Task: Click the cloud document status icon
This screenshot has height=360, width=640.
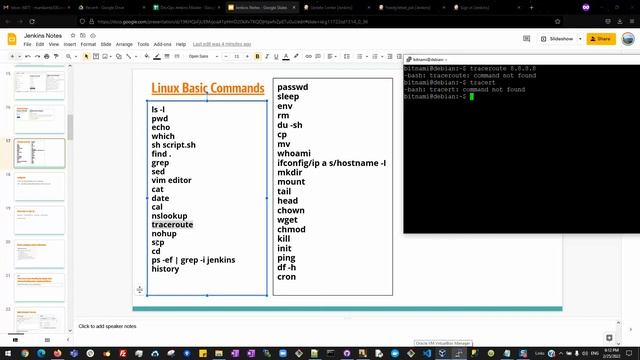Action: [x=93, y=36]
